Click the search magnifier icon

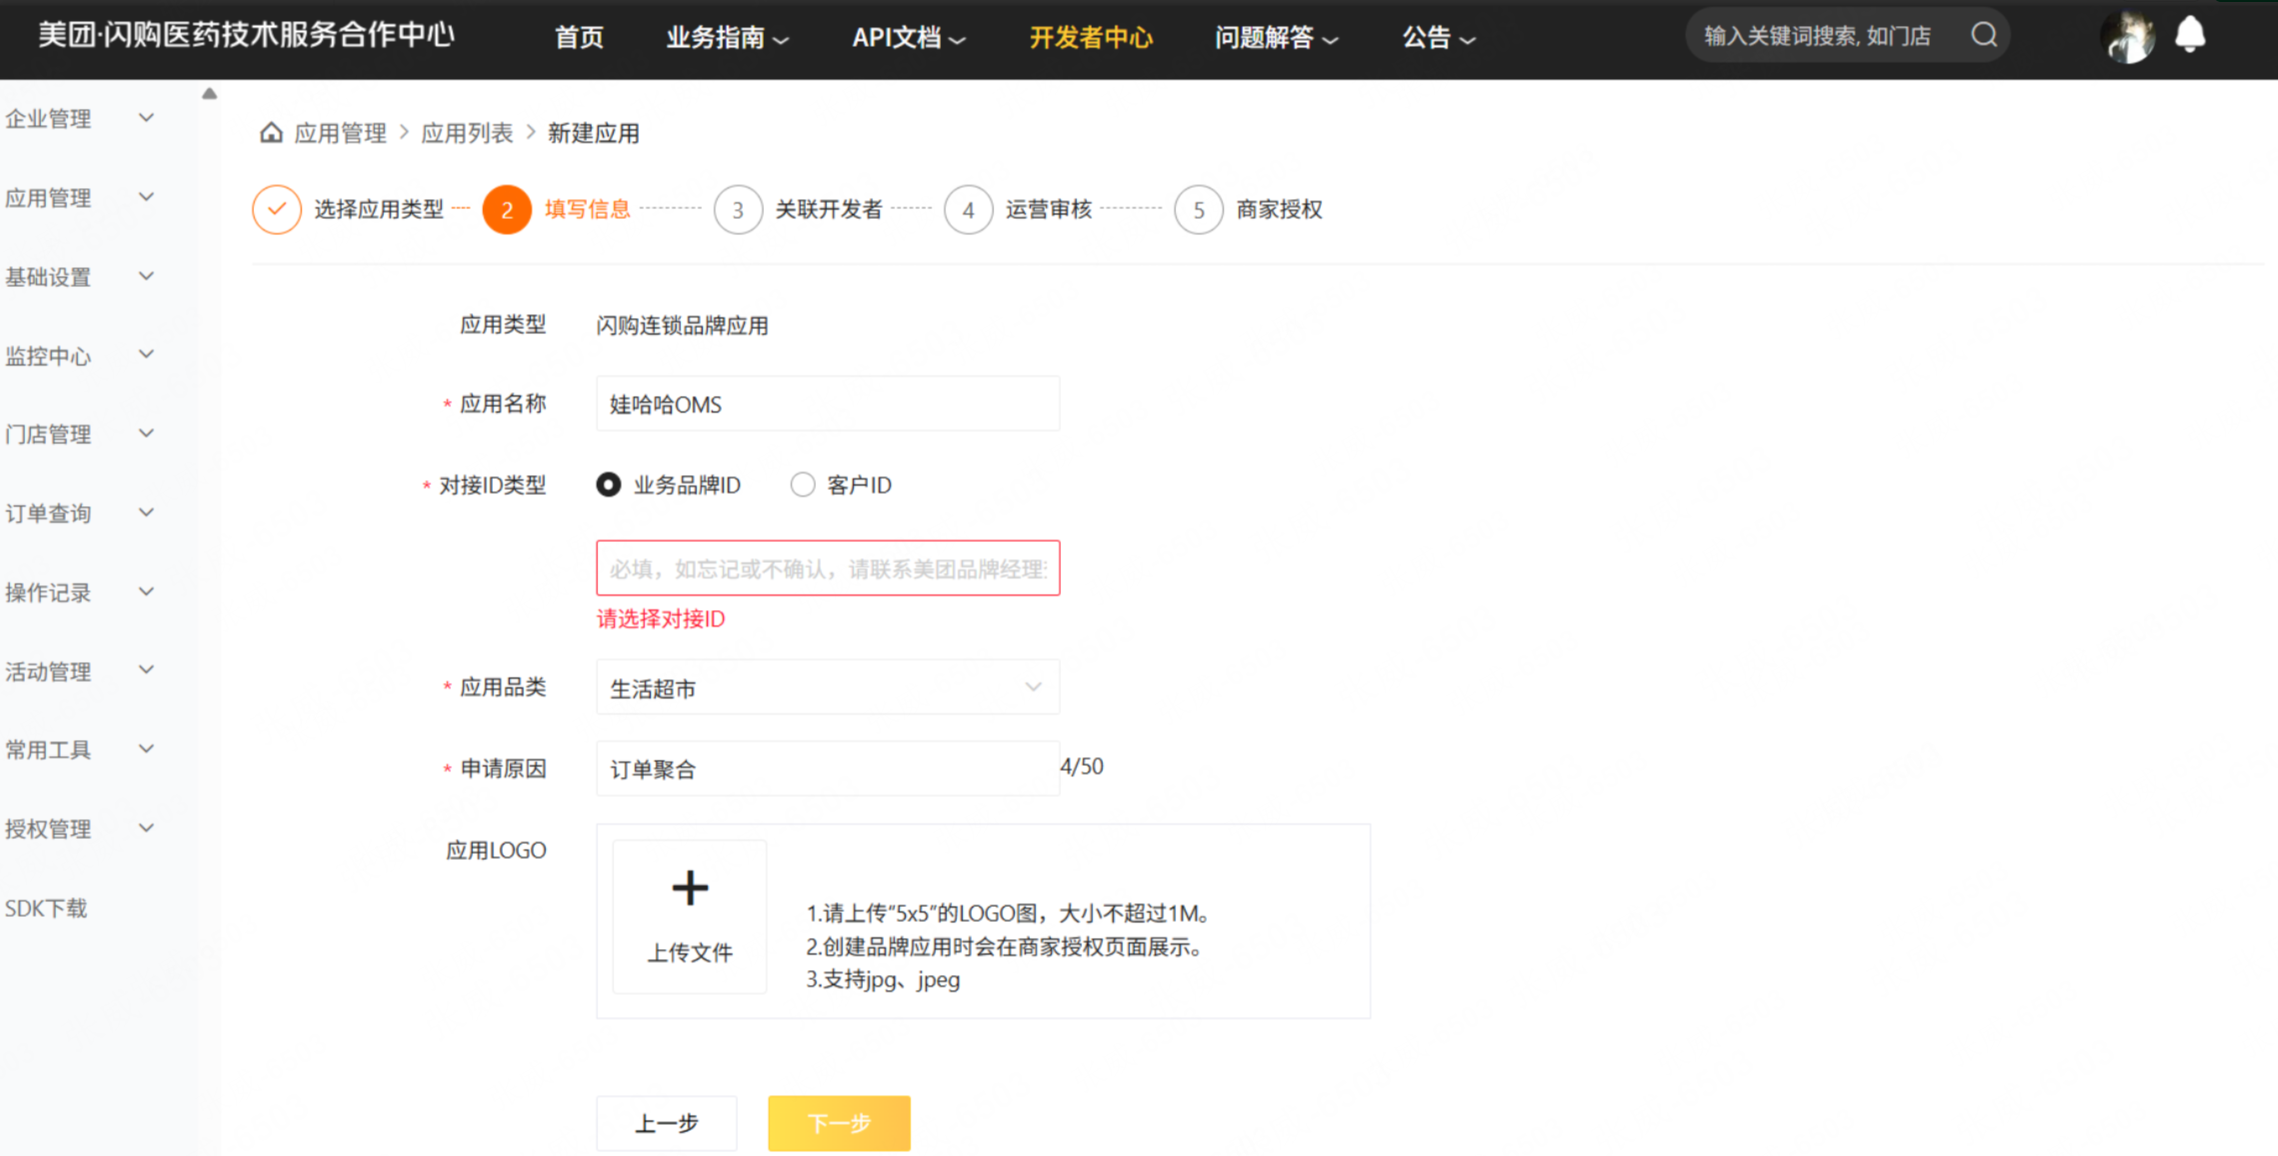pos(1984,36)
